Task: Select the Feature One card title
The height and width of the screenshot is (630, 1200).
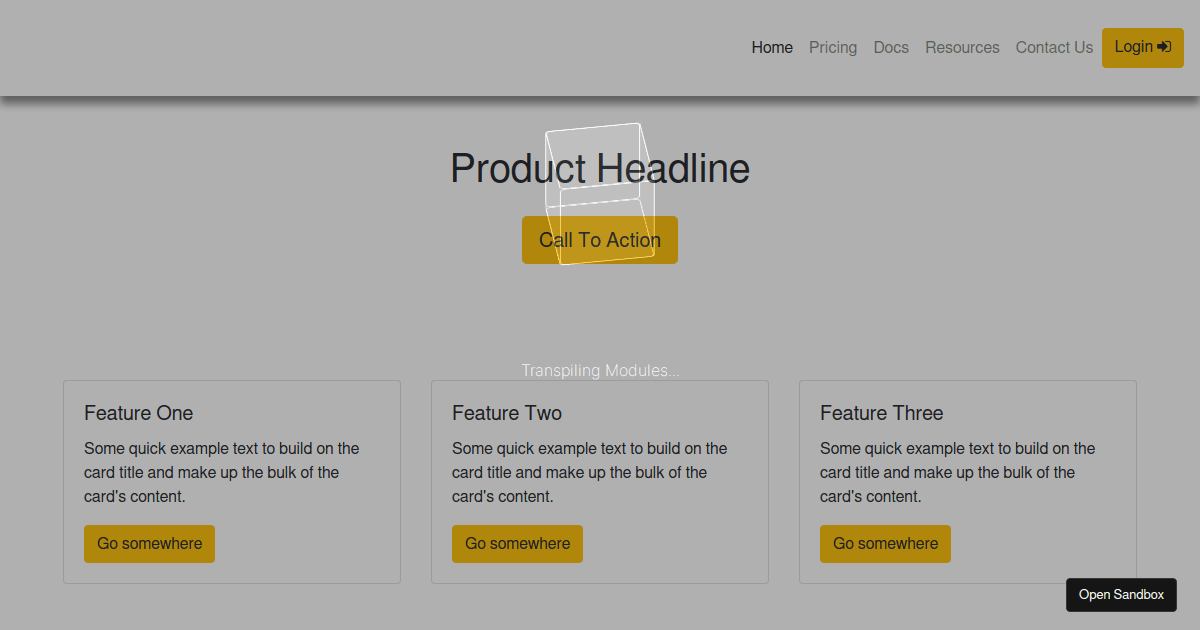Action: click(x=139, y=413)
